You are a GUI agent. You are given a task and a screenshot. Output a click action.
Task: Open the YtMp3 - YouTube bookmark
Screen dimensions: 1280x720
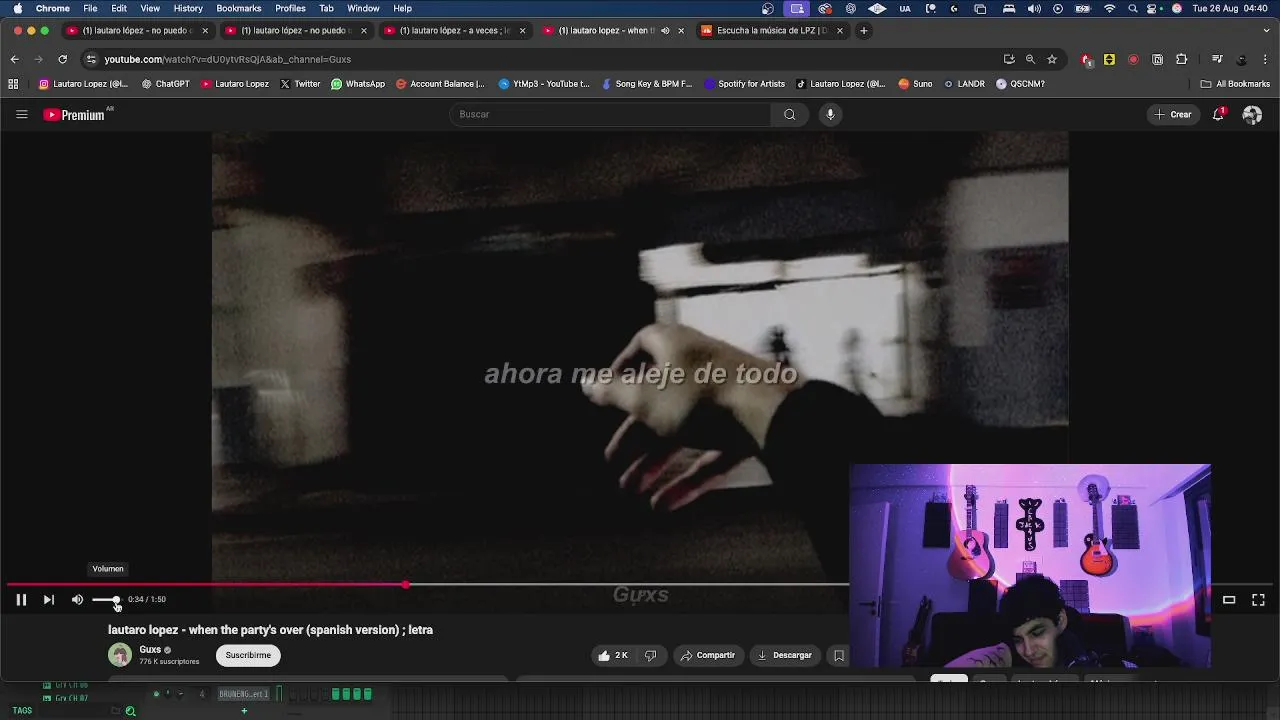click(544, 84)
